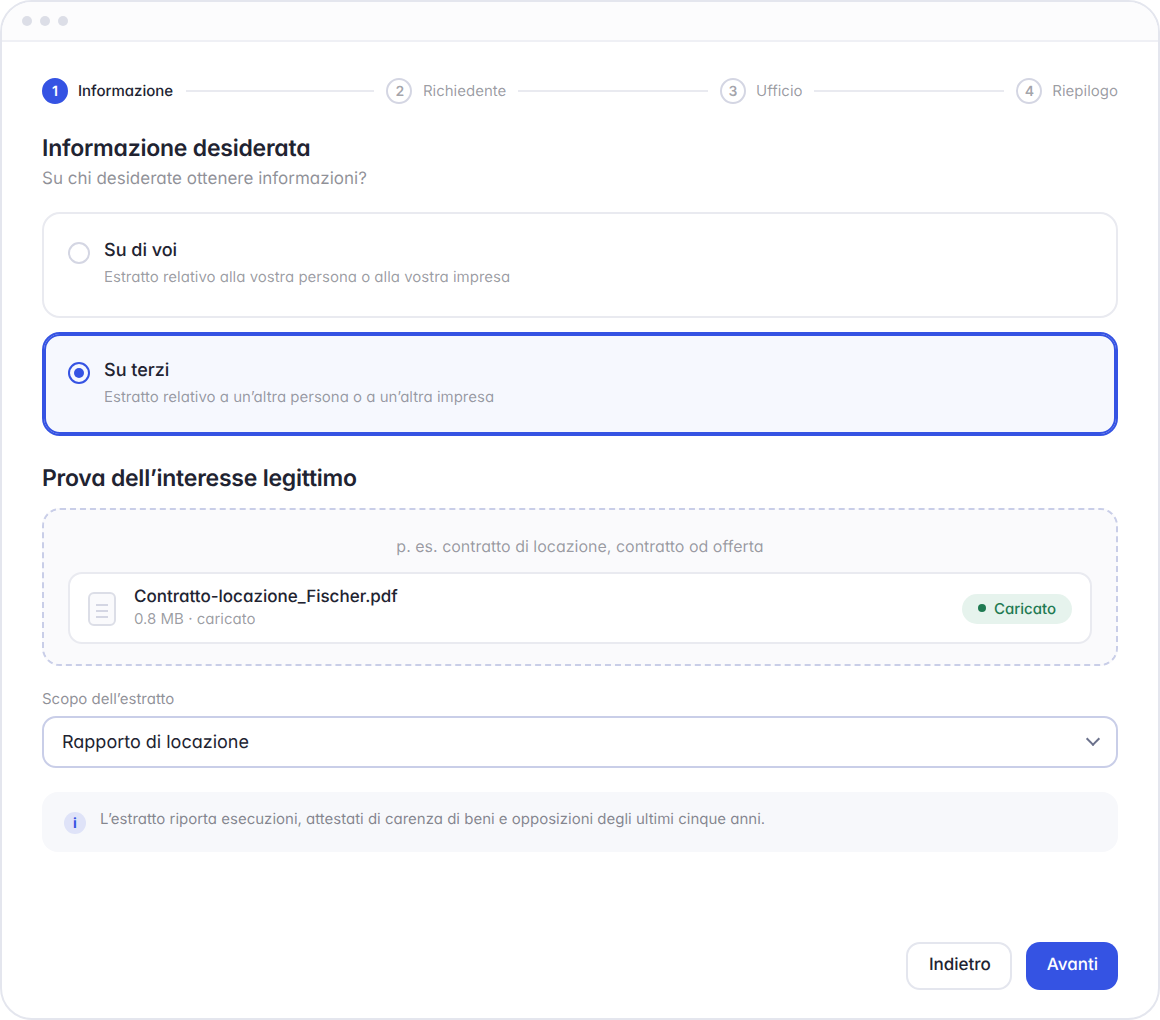Screen dimensions: 1160x1020
Task: Click the question 'Su chi desiderate ottenere informazioni?'
Action: [204, 178]
